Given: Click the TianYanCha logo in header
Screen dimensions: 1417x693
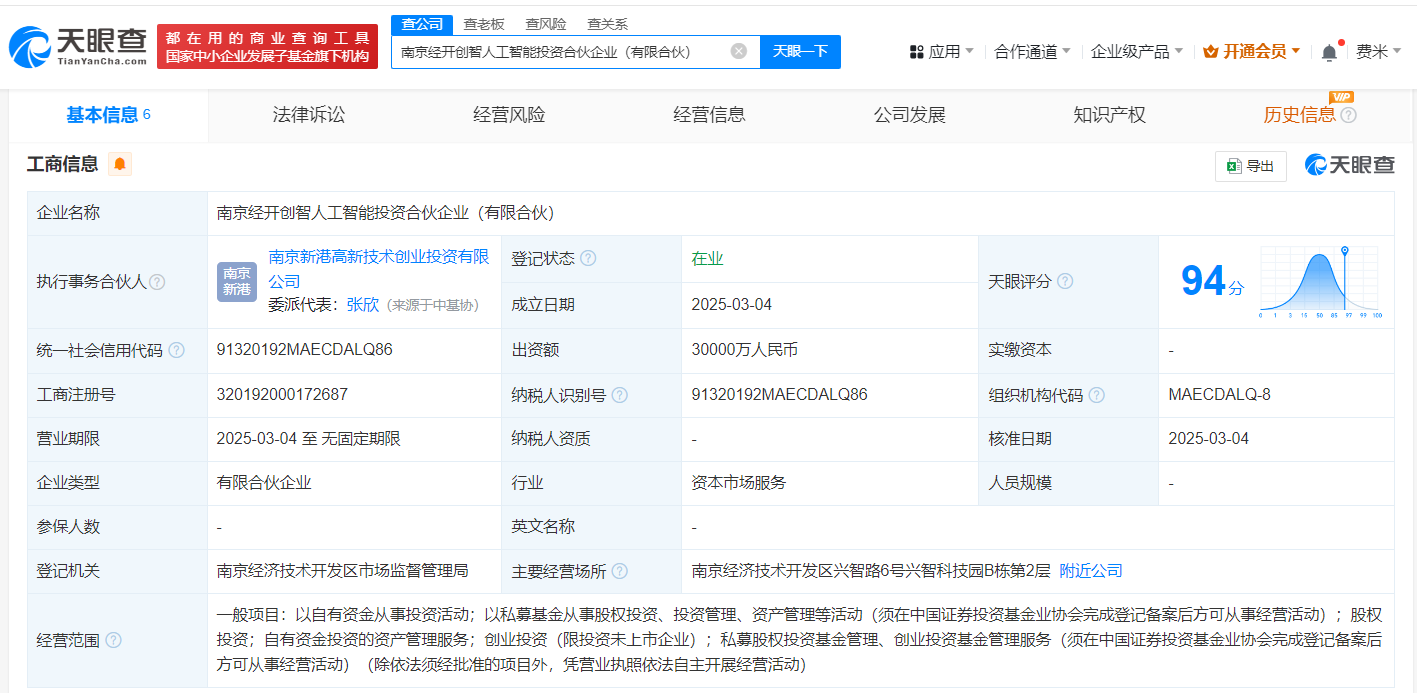Looking at the screenshot, I should (x=78, y=46).
